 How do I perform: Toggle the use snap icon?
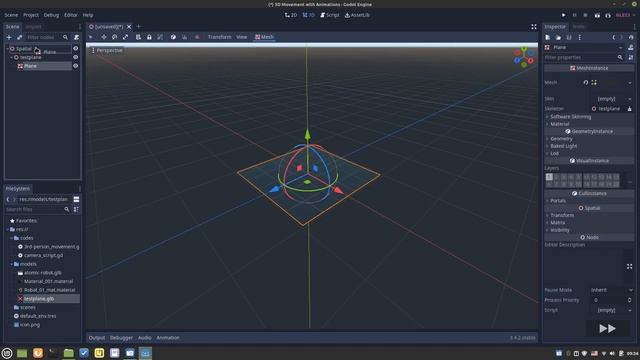pyautogui.click(x=184, y=37)
